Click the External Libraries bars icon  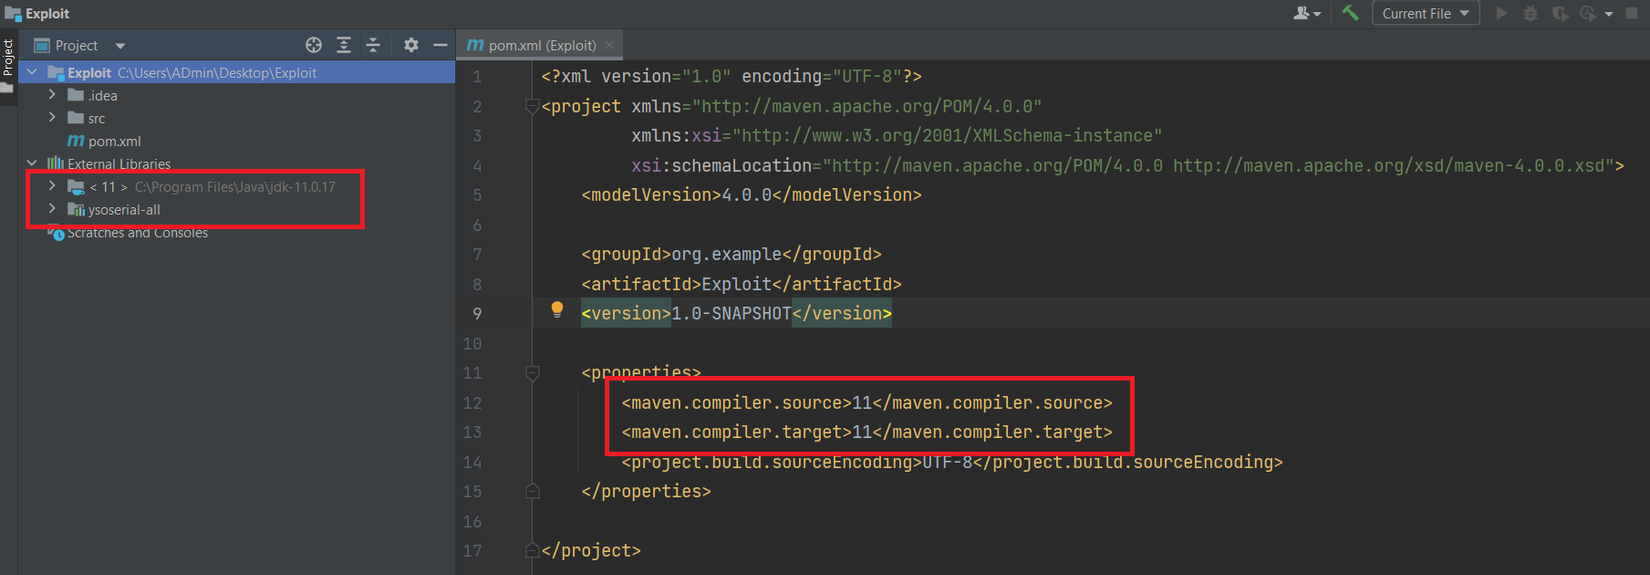point(55,163)
